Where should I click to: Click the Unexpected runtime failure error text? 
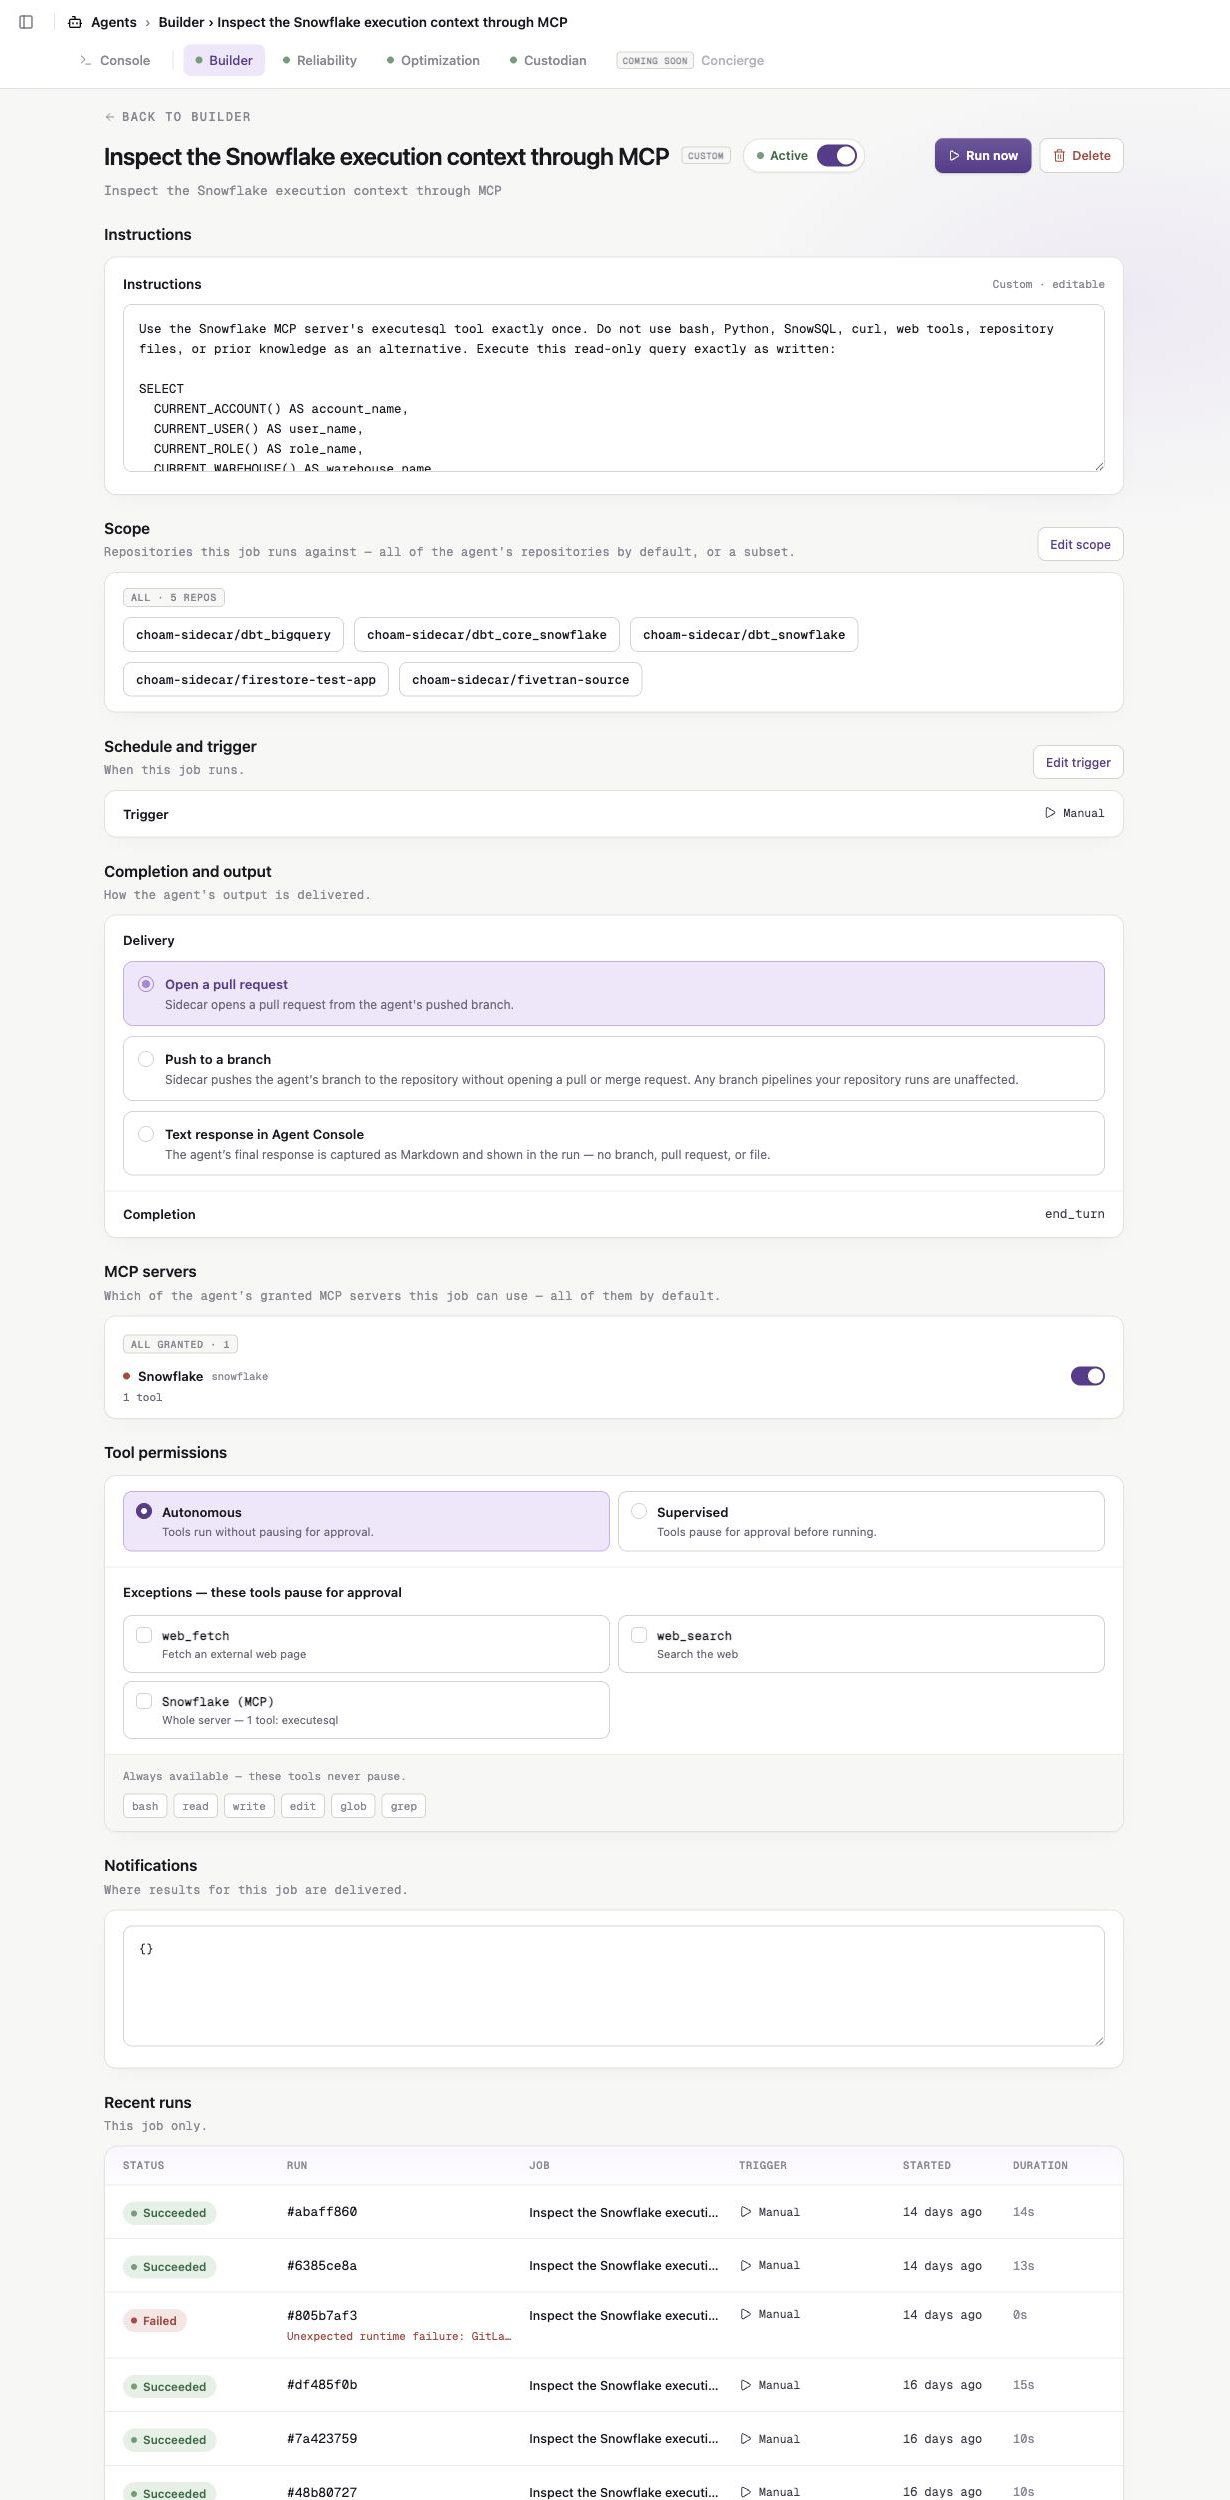click(399, 2336)
